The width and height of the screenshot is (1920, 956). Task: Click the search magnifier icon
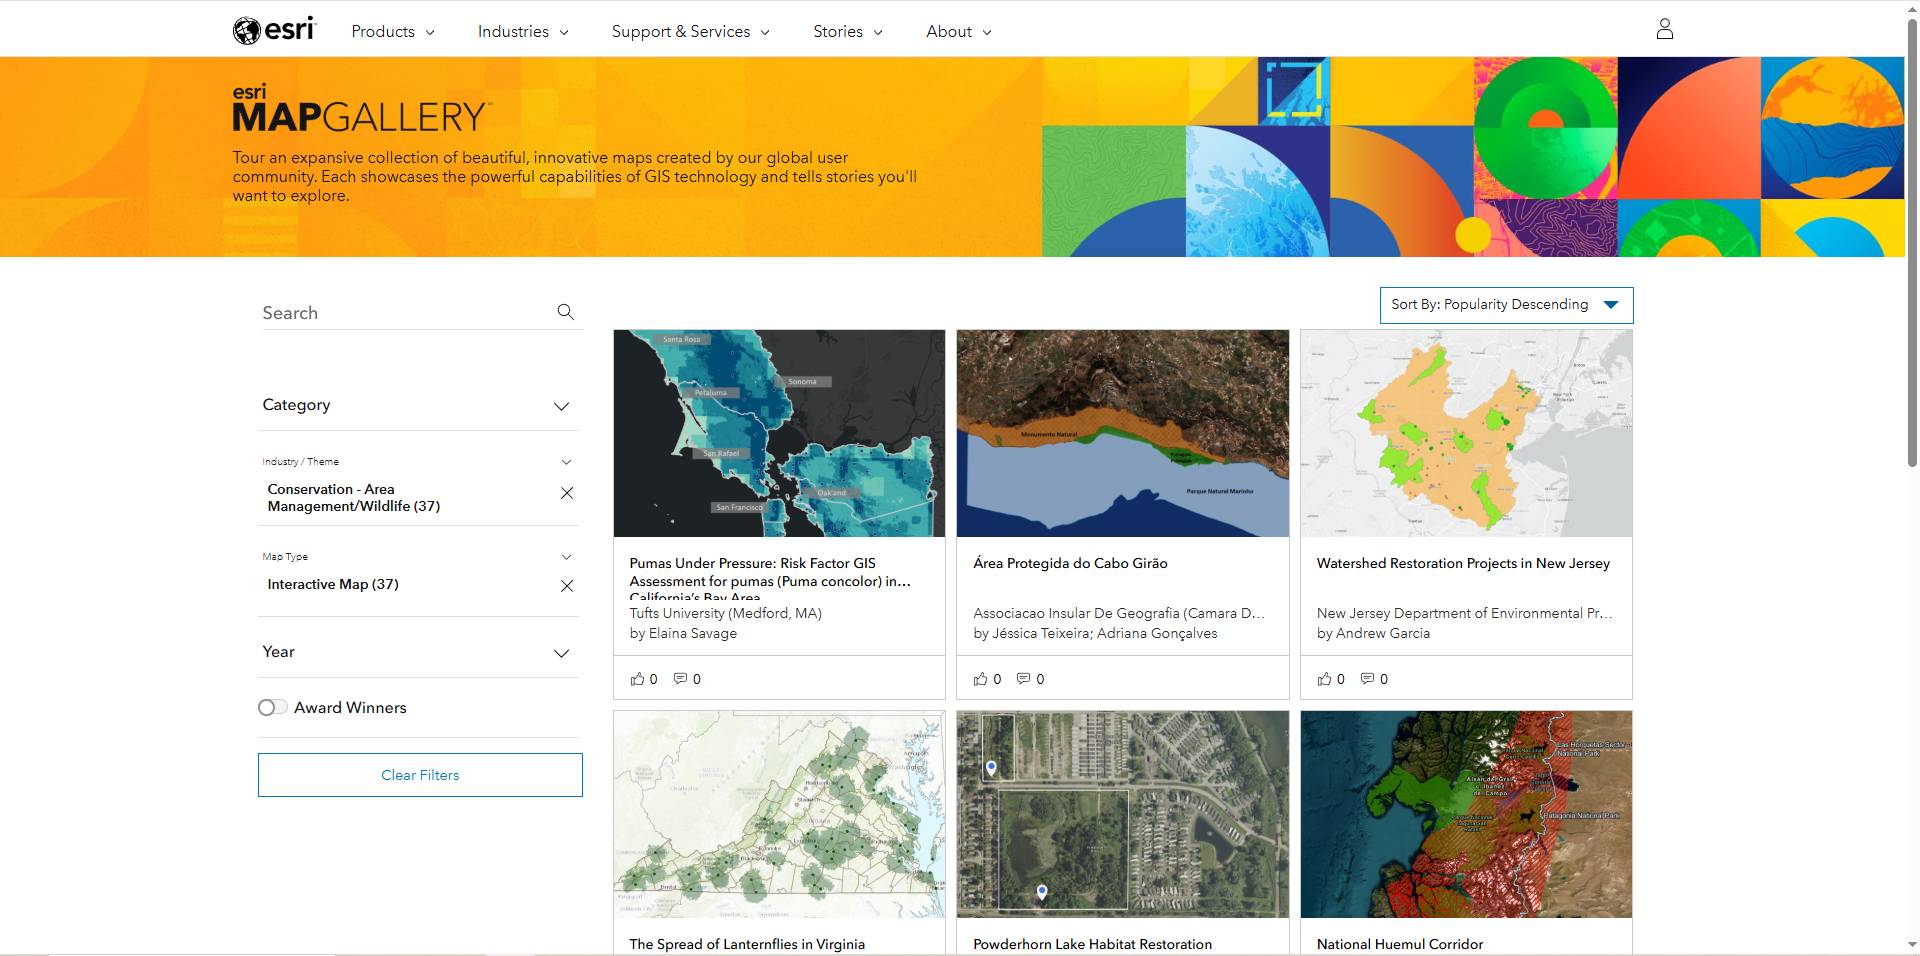tap(565, 312)
